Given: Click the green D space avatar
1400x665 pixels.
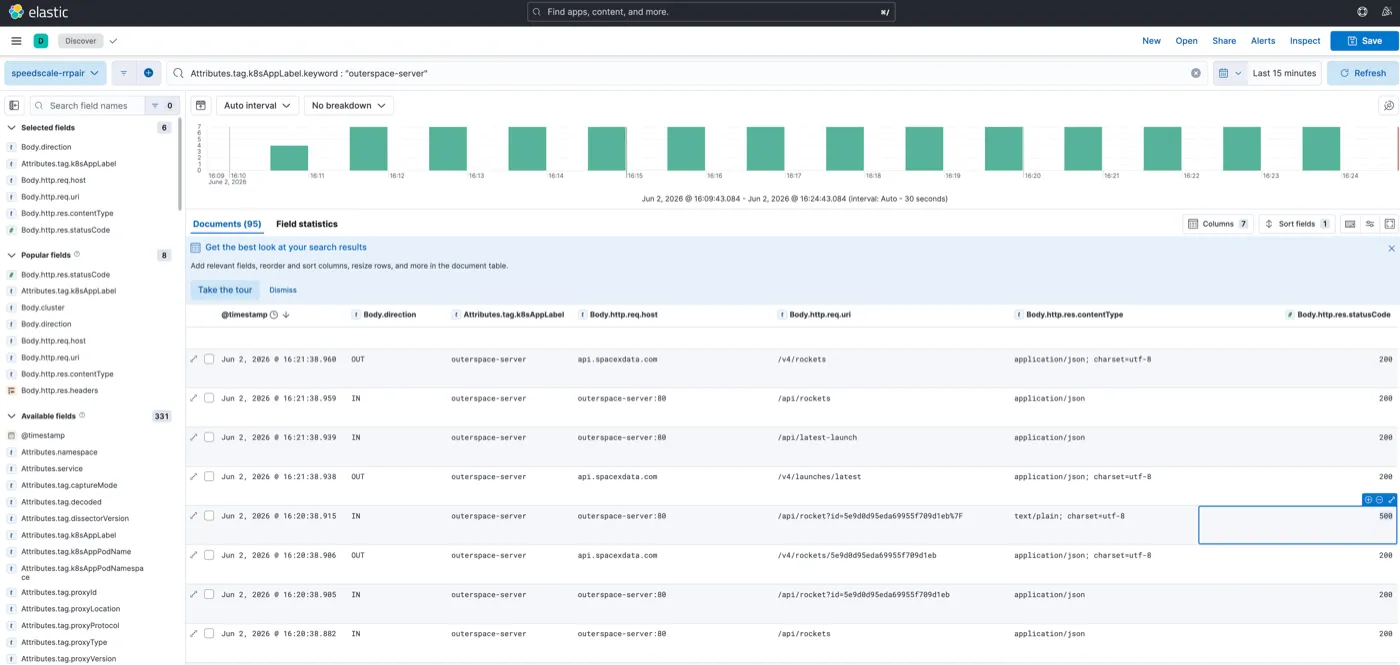Looking at the screenshot, I should tap(41, 41).
